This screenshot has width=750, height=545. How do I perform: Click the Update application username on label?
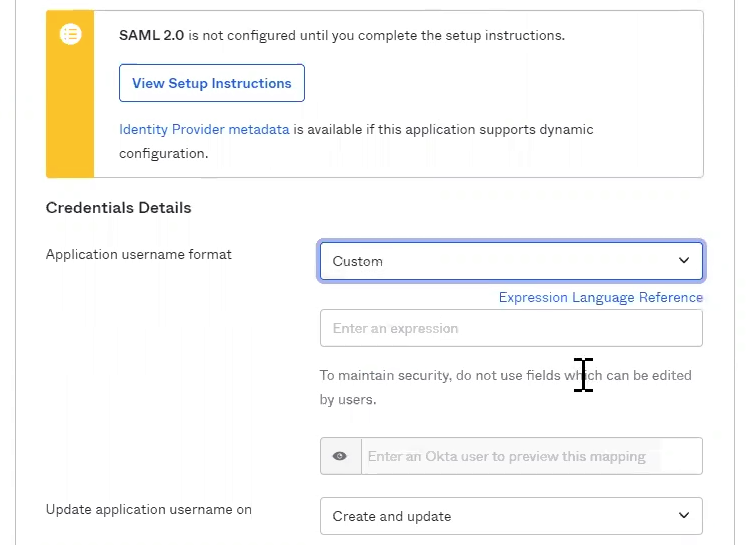click(148, 509)
